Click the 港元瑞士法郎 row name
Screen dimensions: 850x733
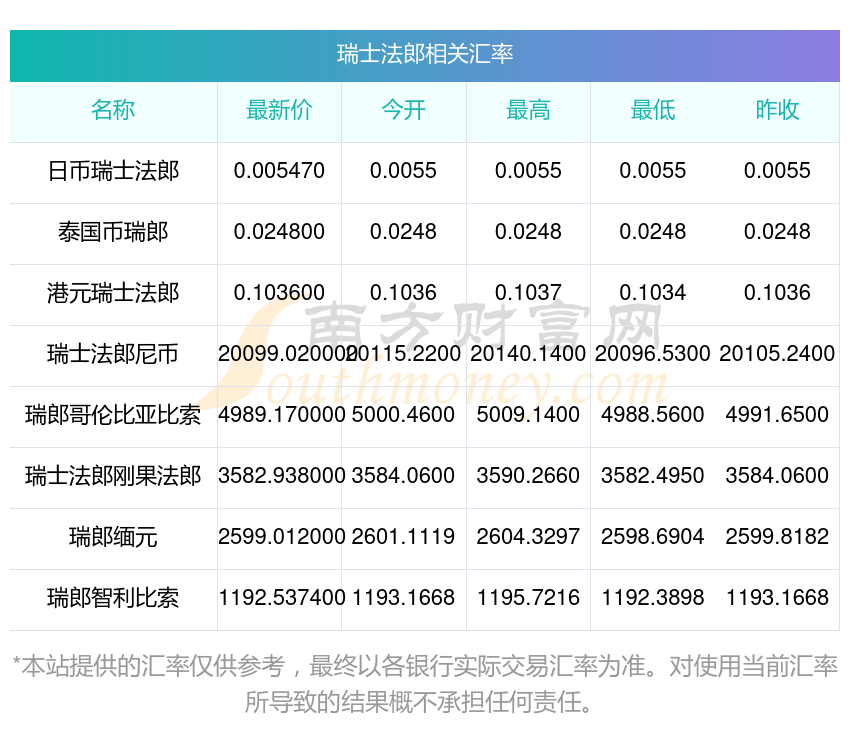pyautogui.click(x=113, y=293)
